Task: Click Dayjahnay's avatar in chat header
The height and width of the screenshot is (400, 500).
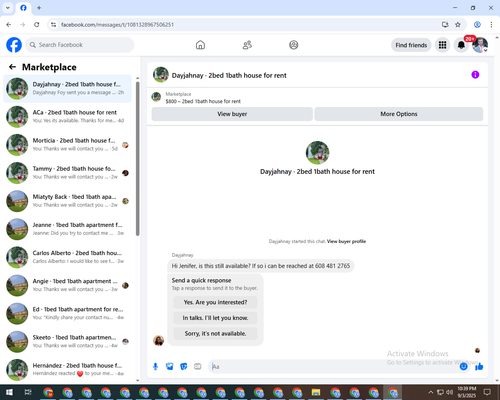Action: pos(161,75)
